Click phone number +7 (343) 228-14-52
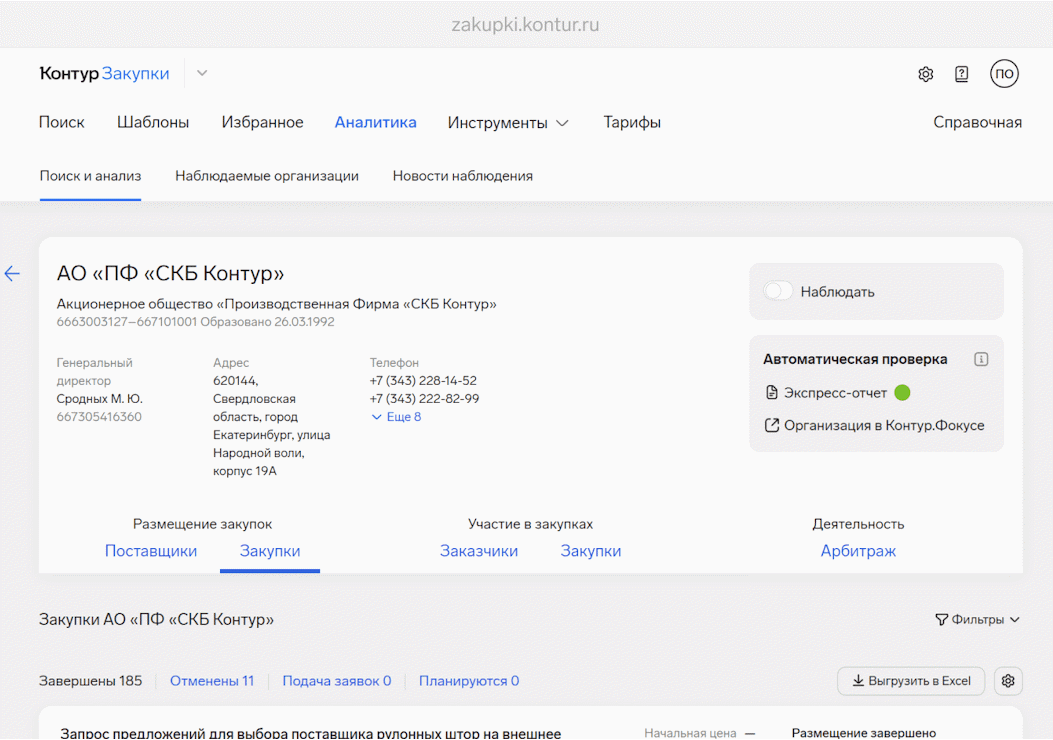The image size is (1053, 740). coord(423,381)
